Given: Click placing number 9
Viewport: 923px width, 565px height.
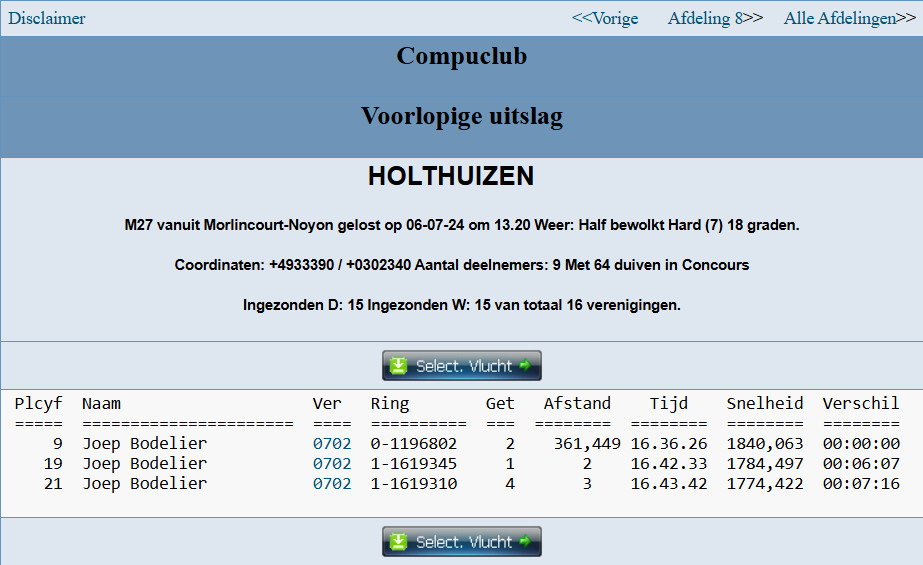Looking at the screenshot, I should point(58,444).
